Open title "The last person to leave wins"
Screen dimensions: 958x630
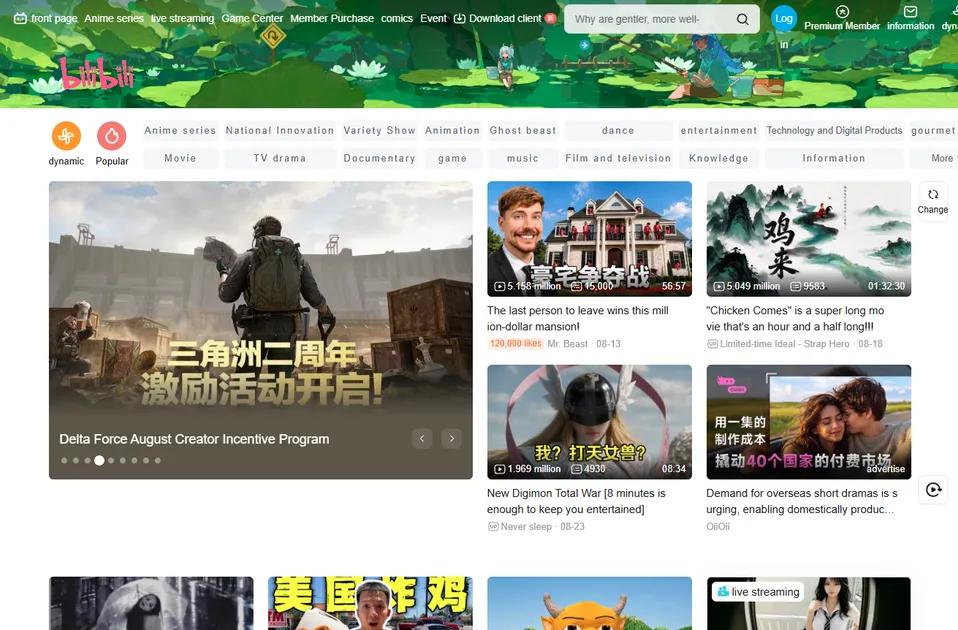(x=578, y=318)
